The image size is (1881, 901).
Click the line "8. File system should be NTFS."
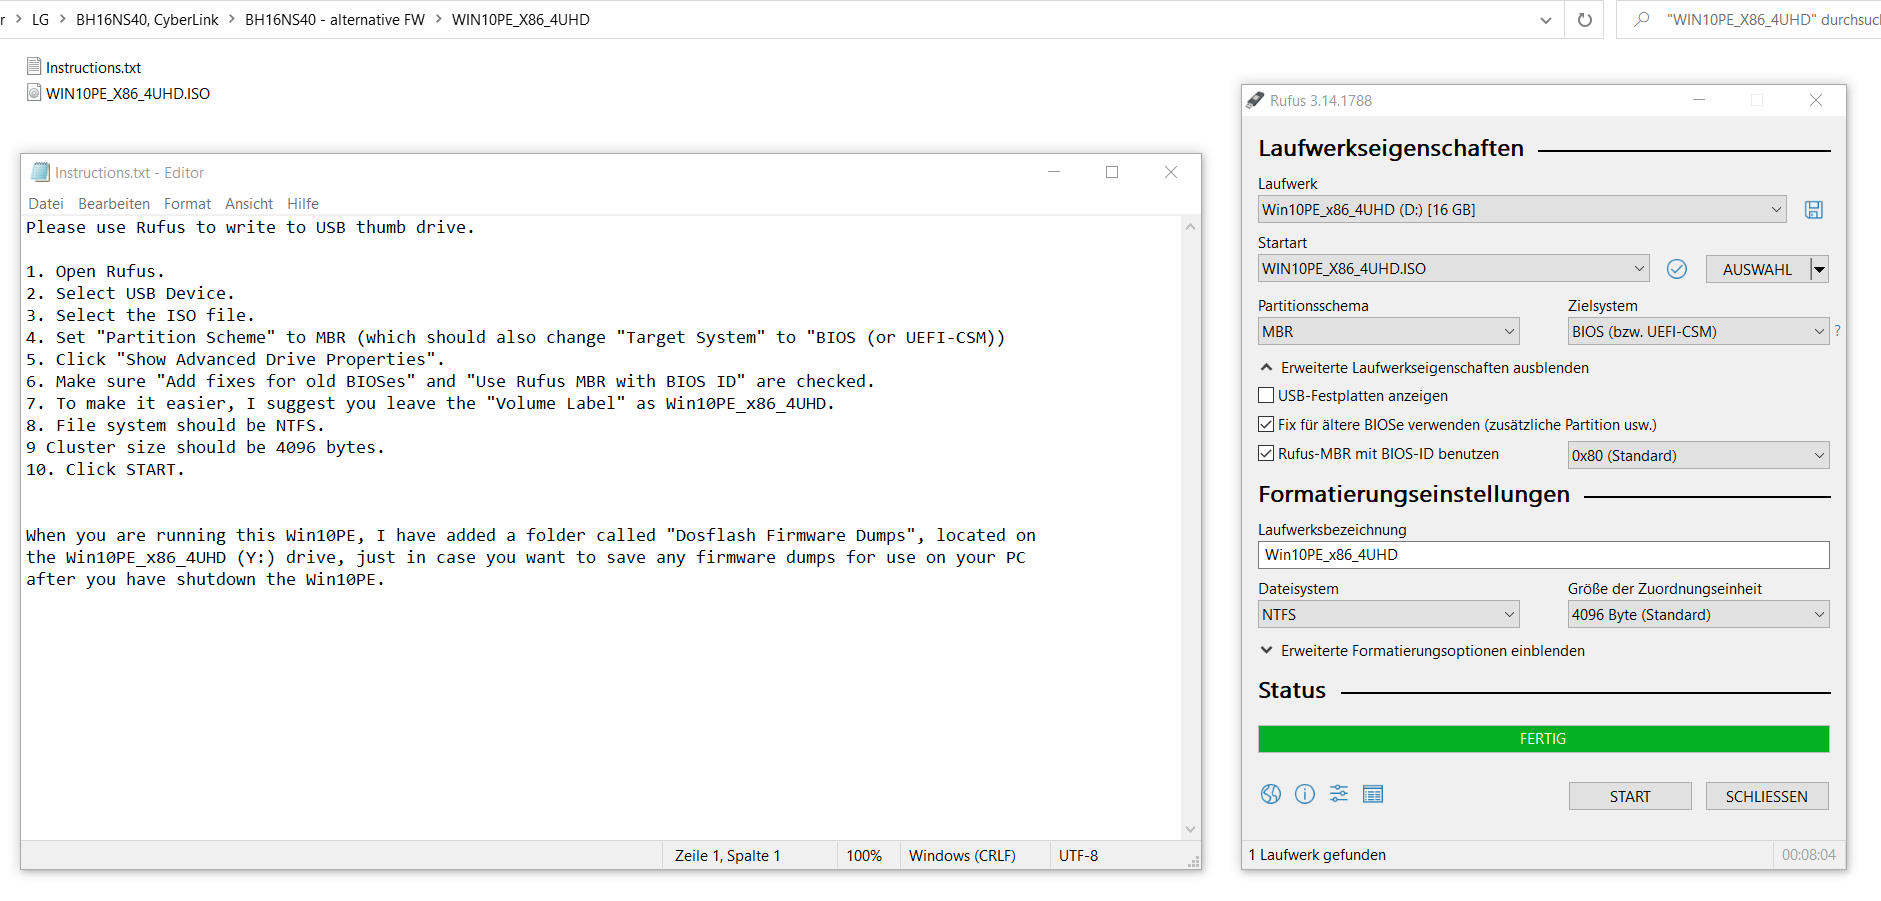[x=175, y=426]
